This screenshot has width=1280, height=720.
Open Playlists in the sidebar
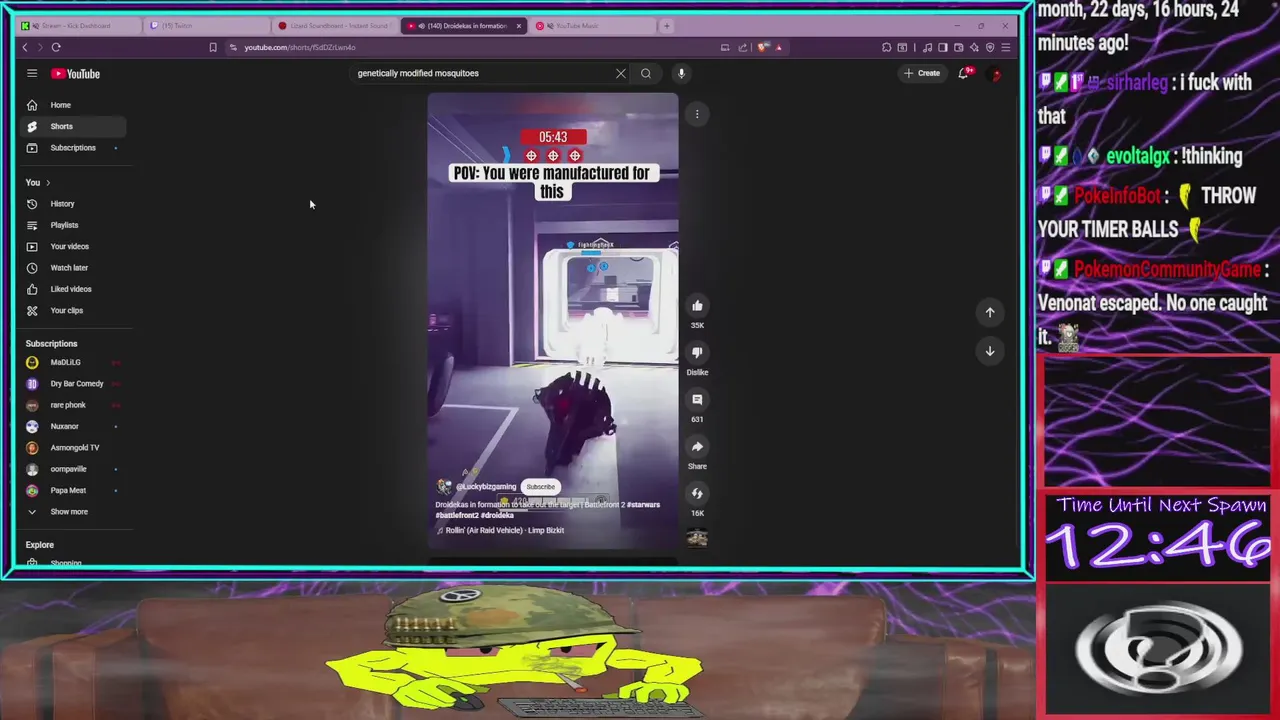(73, 225)
